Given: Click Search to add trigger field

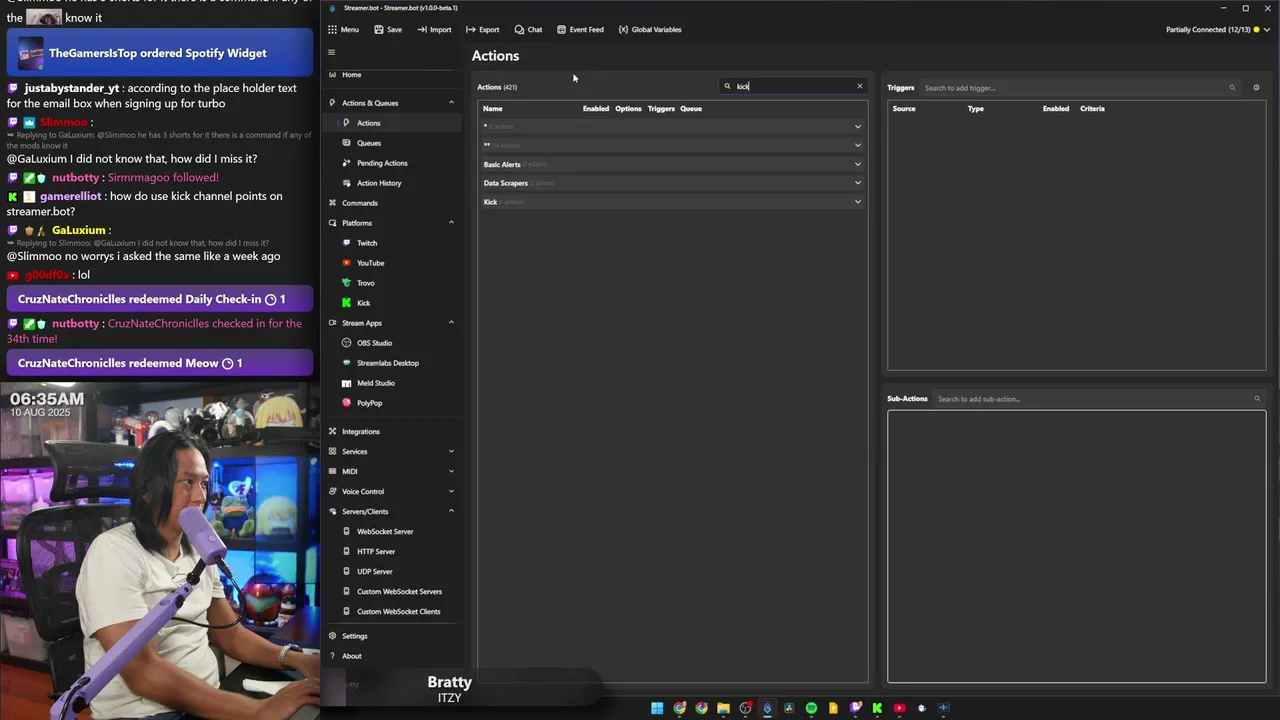Looking at the screenshot, I should [x=1080, y=88].
